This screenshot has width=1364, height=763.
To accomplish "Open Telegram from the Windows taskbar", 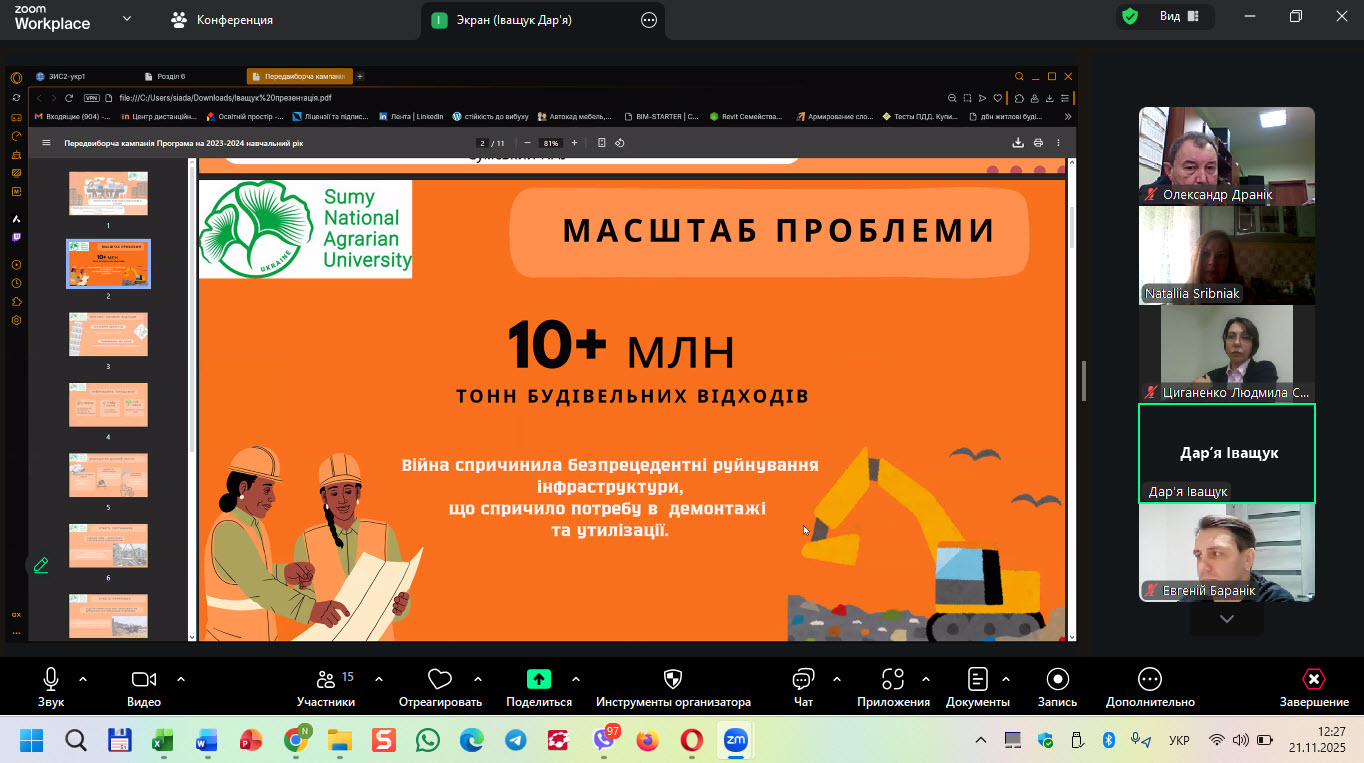I will coord(515,741).
